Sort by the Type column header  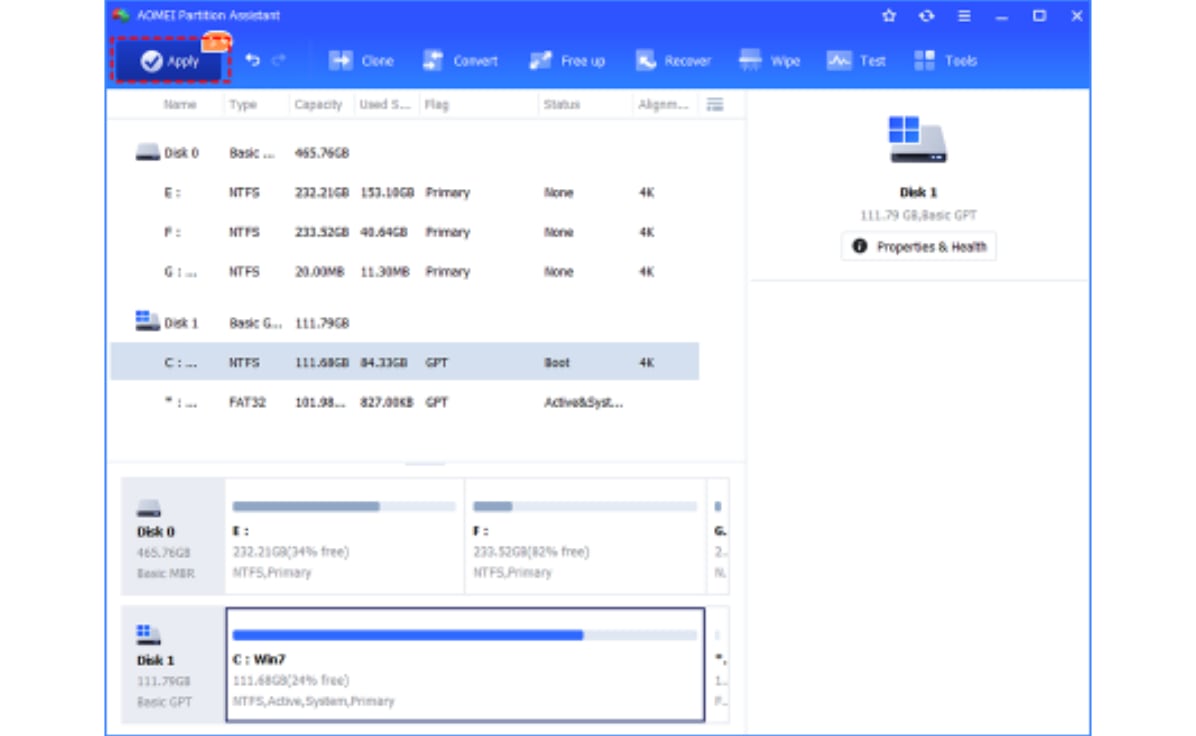[x=243, y=104]
